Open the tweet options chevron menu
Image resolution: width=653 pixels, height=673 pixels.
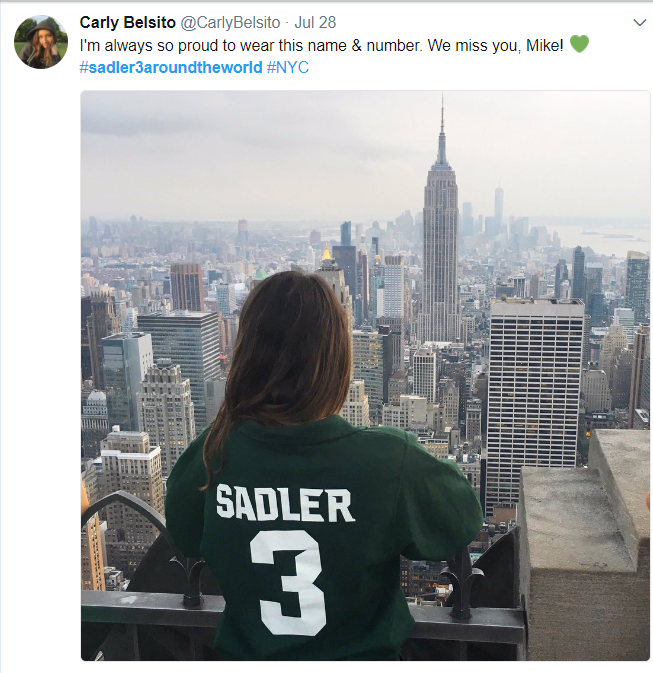640,22
